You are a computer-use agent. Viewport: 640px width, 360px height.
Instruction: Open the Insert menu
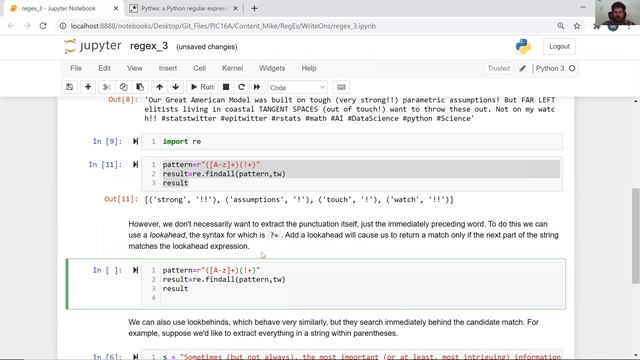(x=168, y=68)
